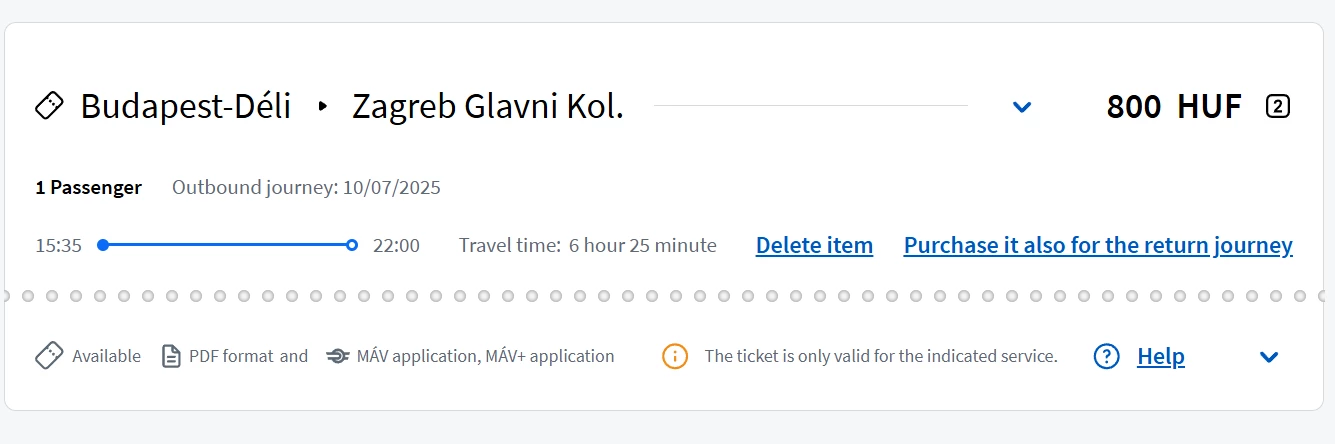The height and width of the screenshot is (444, 1335).
Task: Click the route arrow between stations
Action: coord(322,106)
